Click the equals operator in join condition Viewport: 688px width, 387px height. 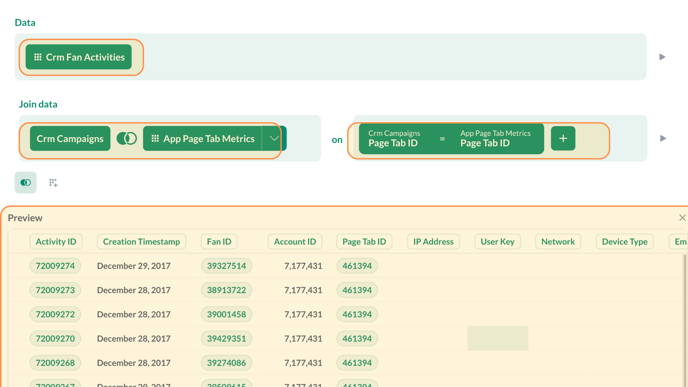point(442,139)
